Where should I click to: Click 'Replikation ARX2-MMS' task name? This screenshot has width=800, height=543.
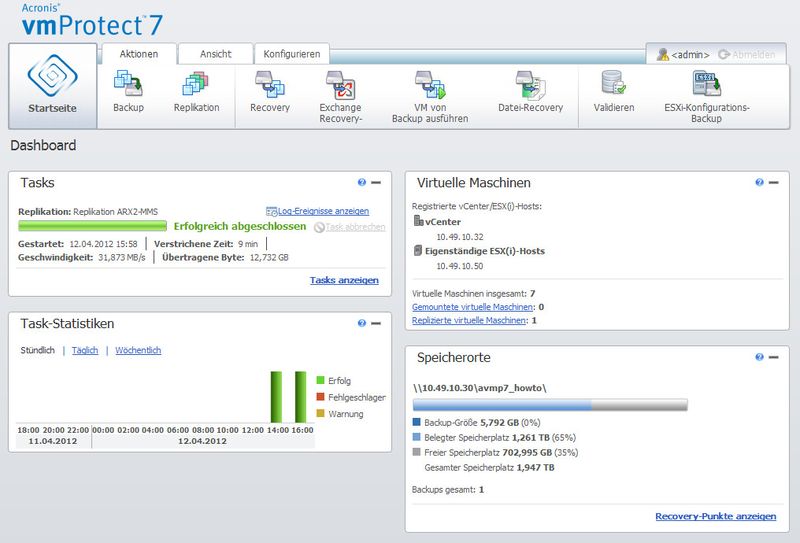tap(115, 211)
